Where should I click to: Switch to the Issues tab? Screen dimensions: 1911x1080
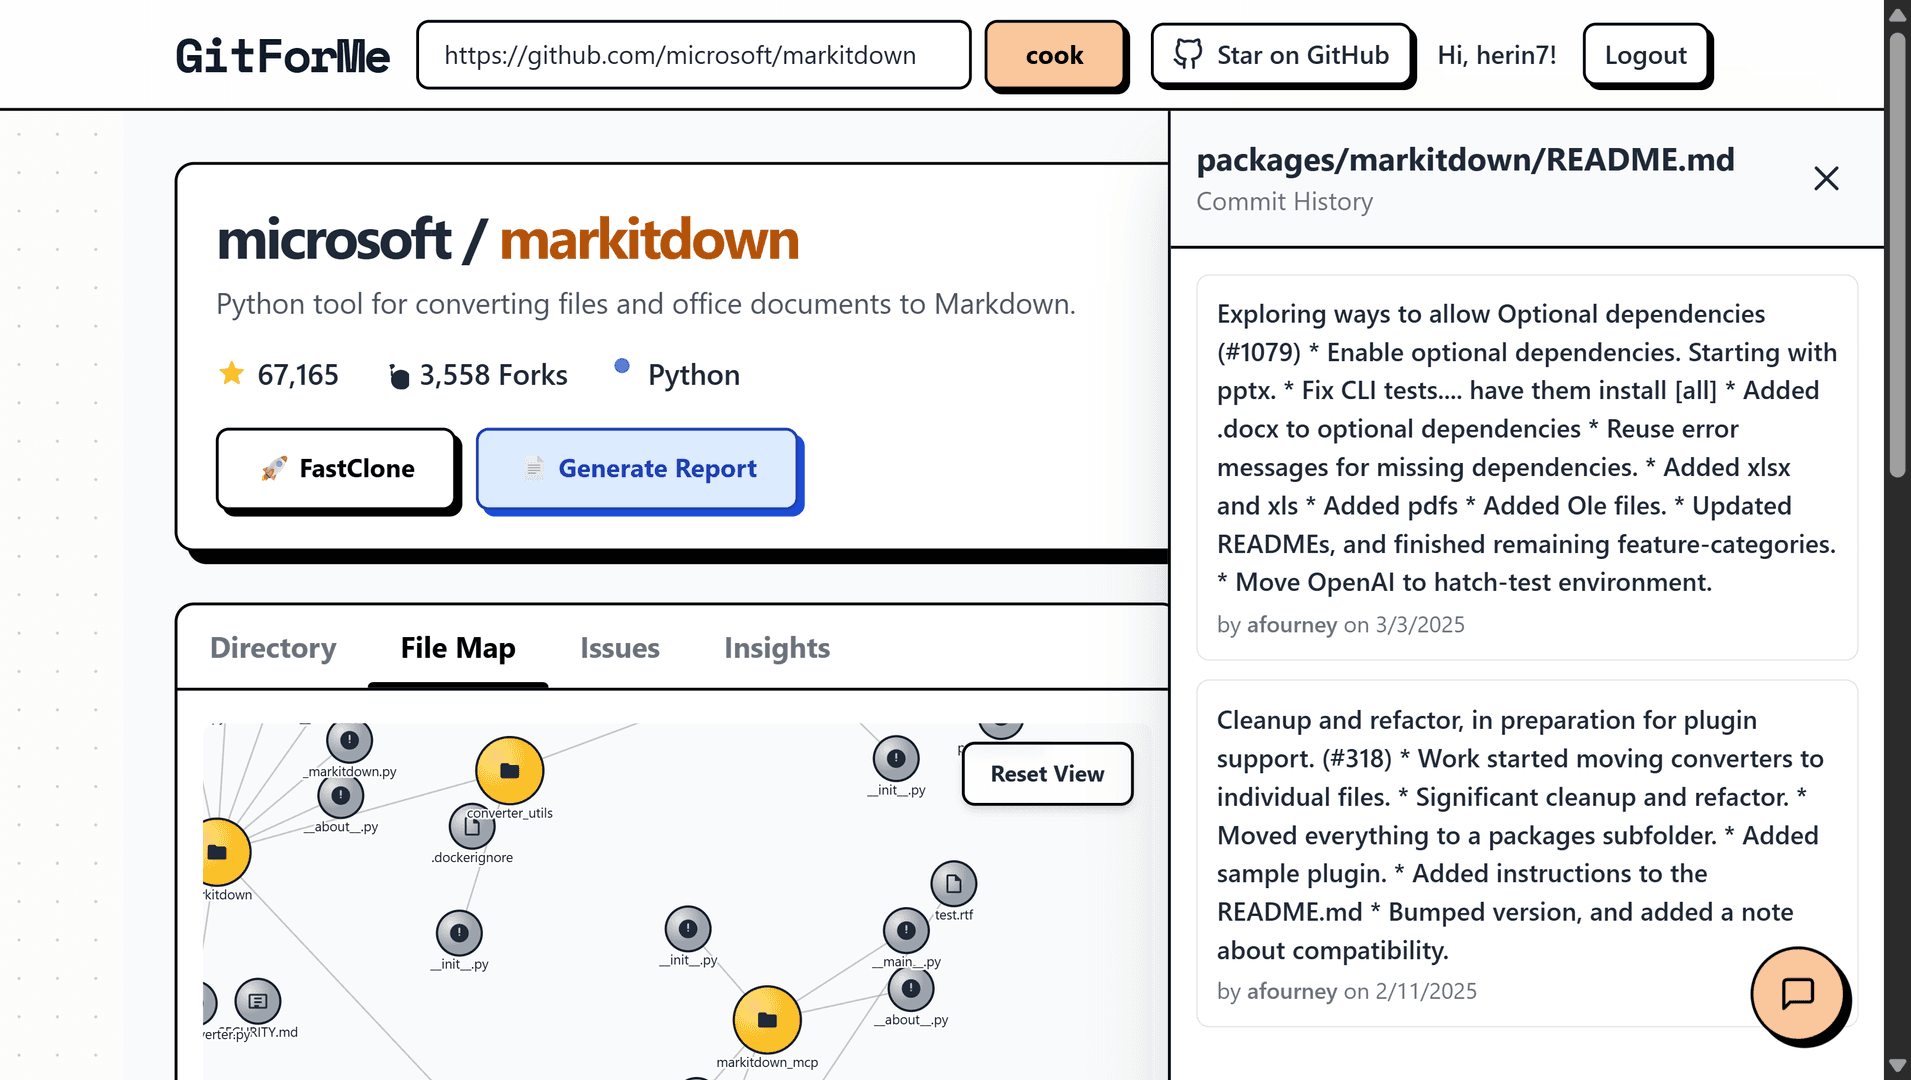click(x=619, y=648)
